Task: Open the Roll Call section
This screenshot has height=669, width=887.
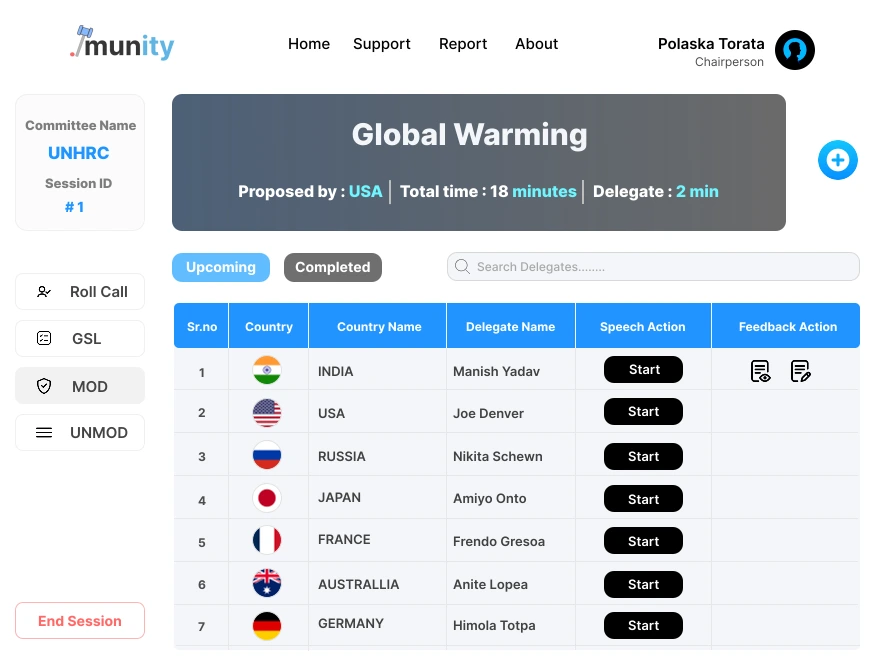Action: point(80,292)
